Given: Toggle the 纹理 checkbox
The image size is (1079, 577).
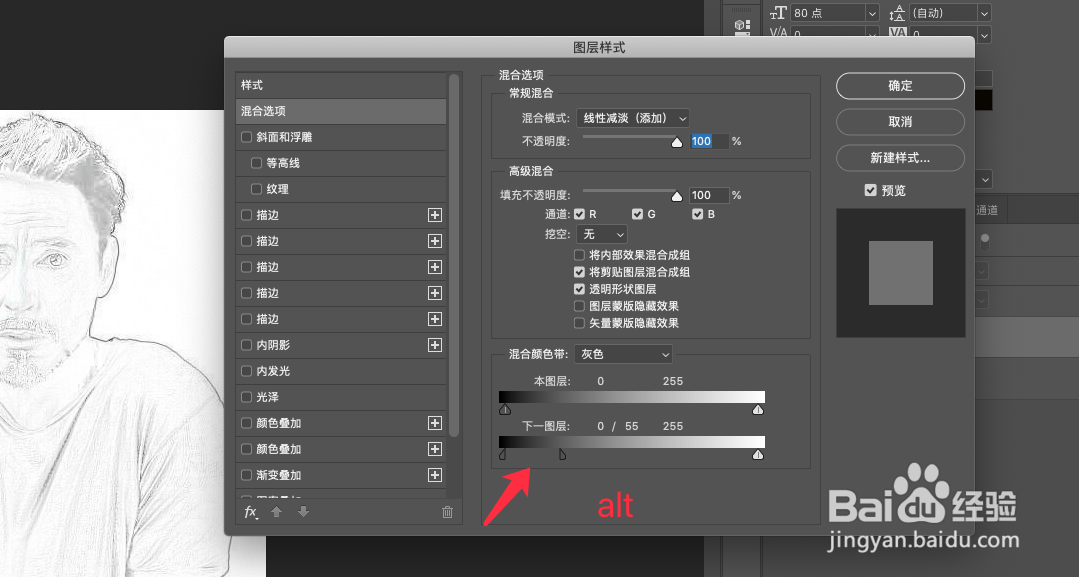Looking at the screenshot, I should pyautogui.click(x=257, y=189).
